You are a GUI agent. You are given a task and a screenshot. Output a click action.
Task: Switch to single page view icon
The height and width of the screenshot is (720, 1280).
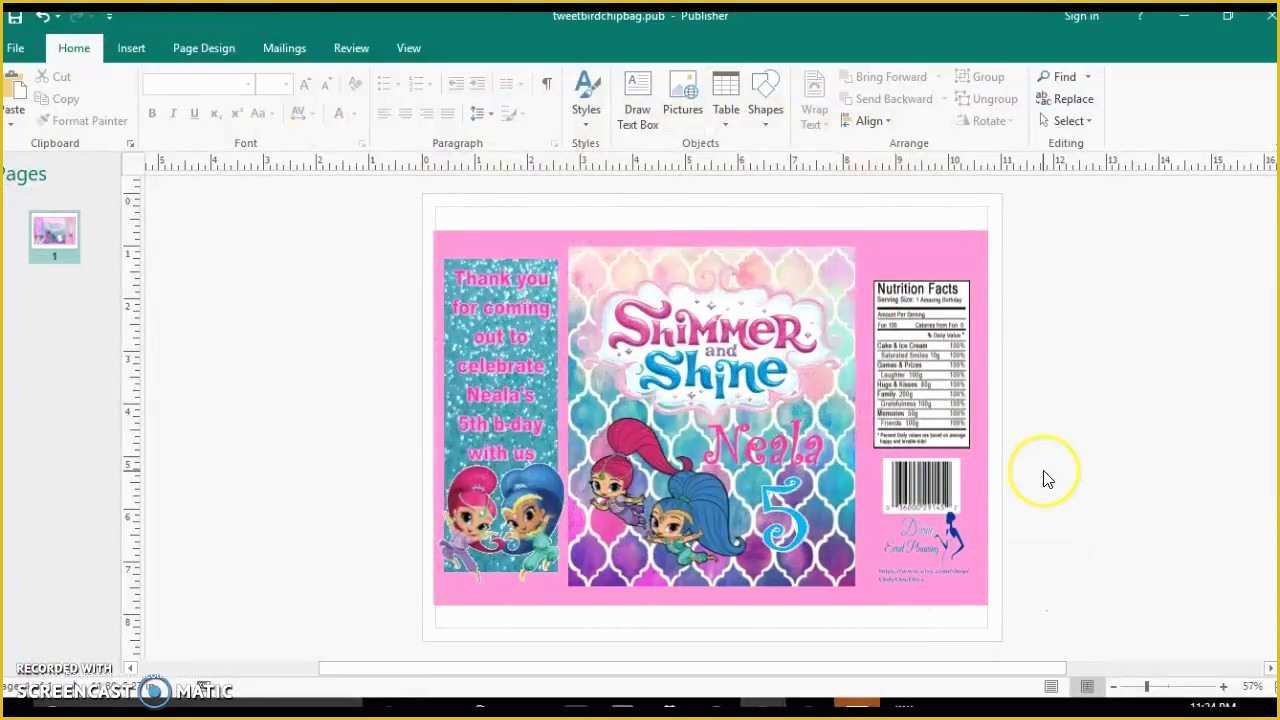click(1051, 687)
